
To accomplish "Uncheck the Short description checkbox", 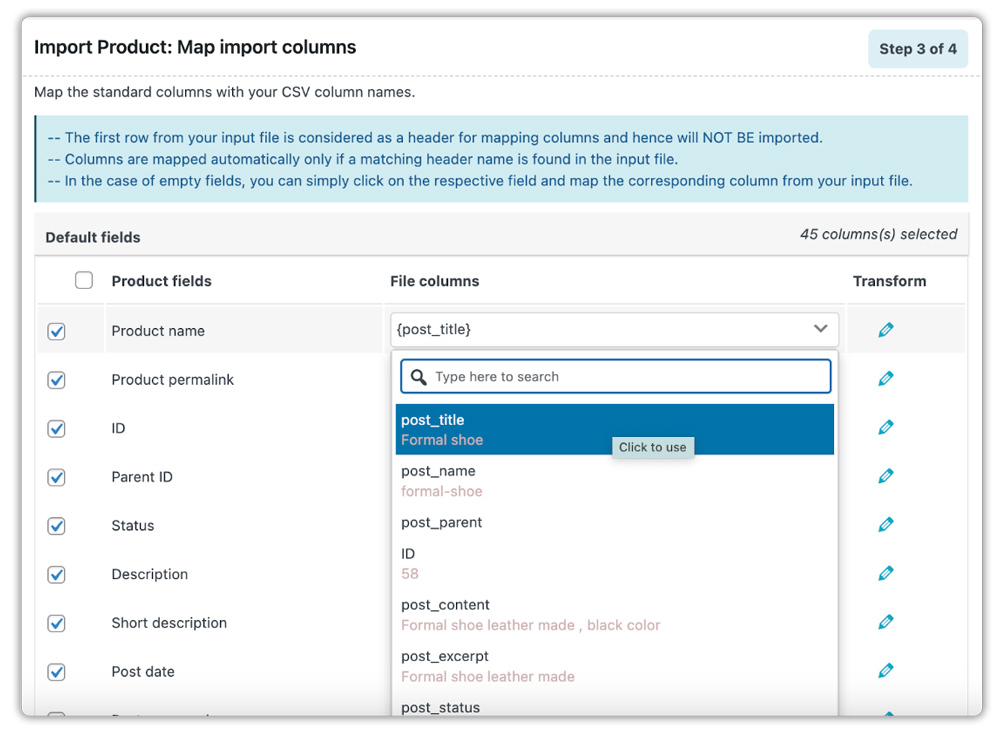I will click(x=57, y=623).
